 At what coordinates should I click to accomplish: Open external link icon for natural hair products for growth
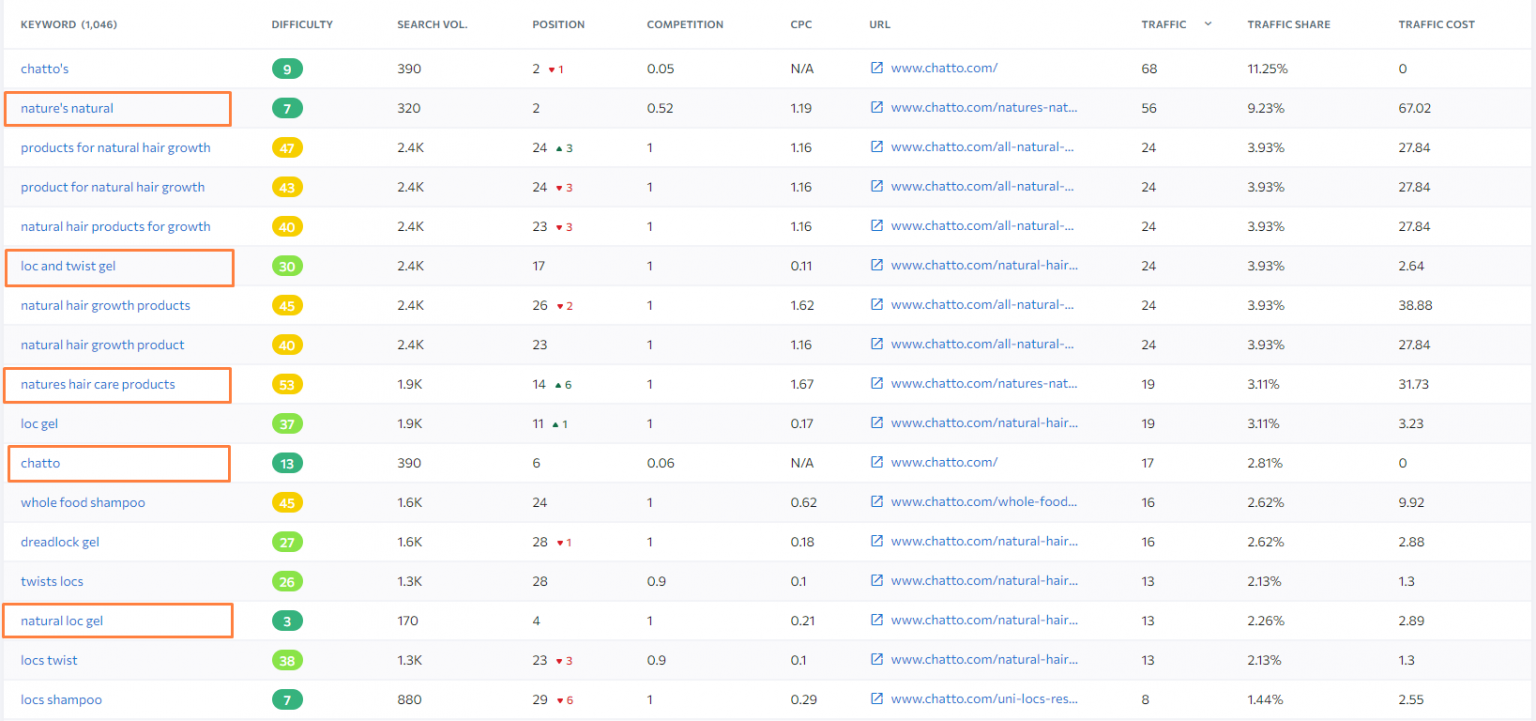coord(877,226)
